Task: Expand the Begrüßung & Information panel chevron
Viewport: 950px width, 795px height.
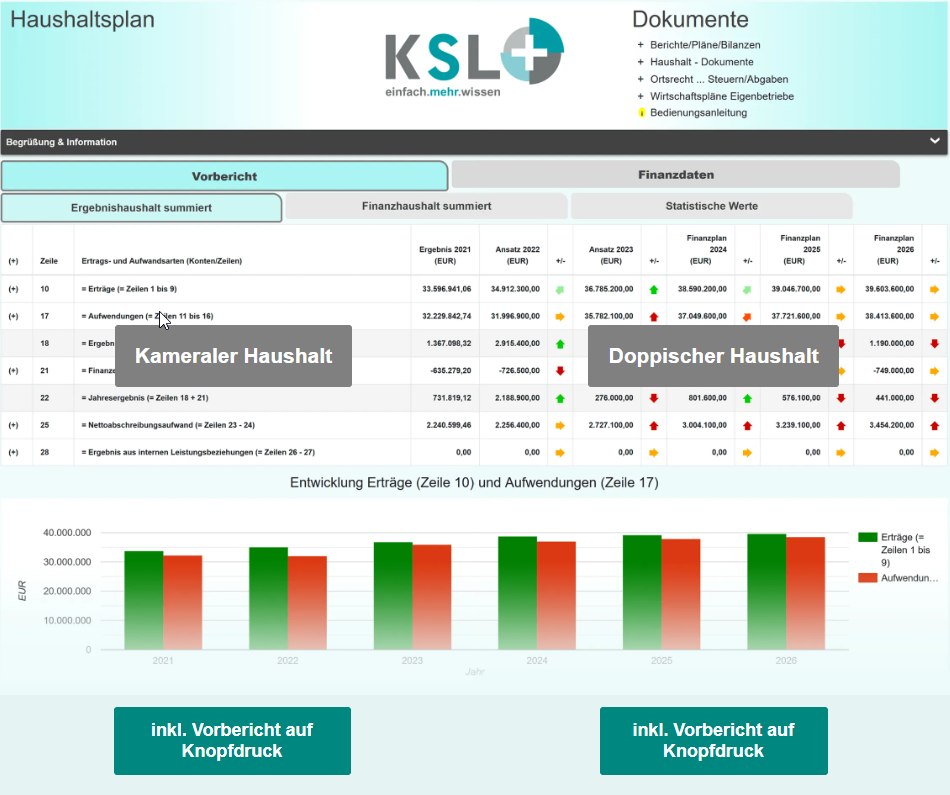Action: point(935,141)
